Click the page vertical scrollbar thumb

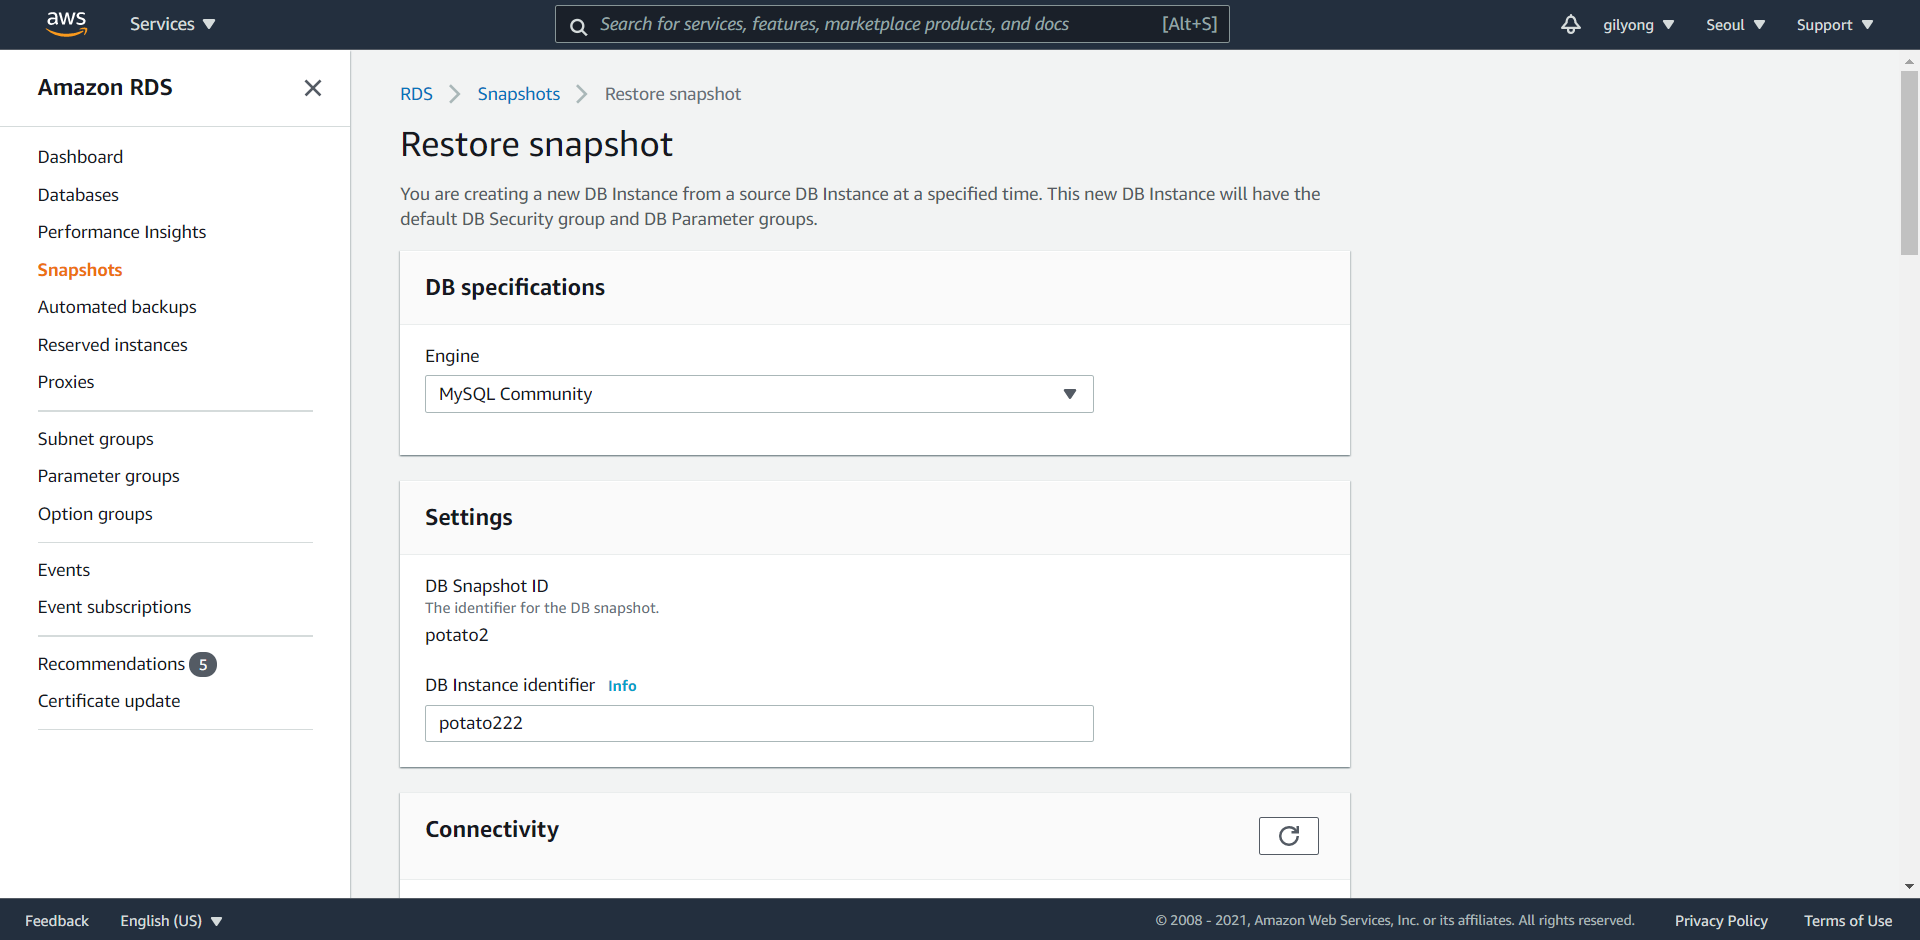(x=1909, y=163)
